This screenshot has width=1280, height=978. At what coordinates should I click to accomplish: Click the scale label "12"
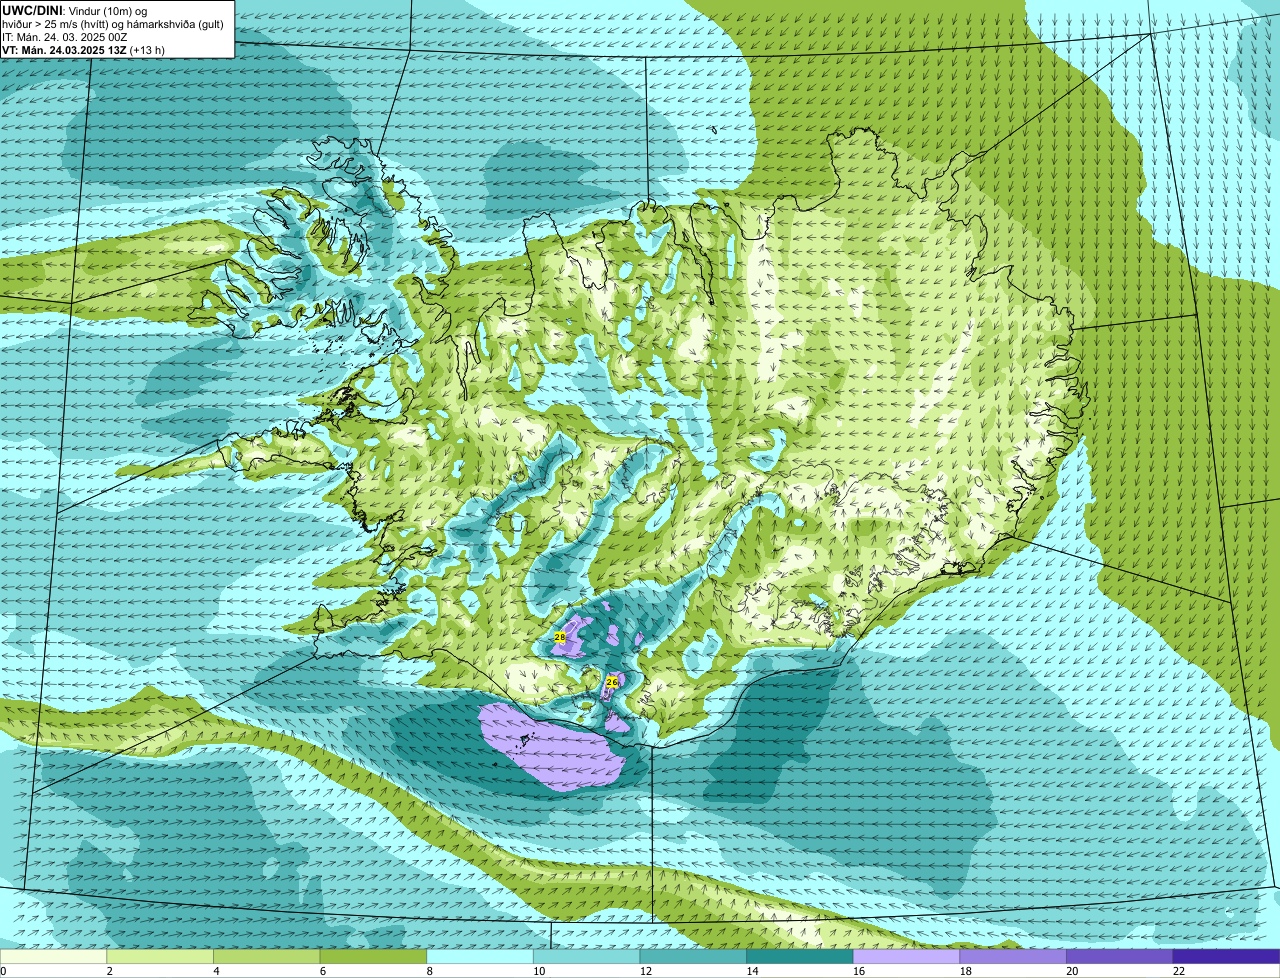[x=646, y=971]
